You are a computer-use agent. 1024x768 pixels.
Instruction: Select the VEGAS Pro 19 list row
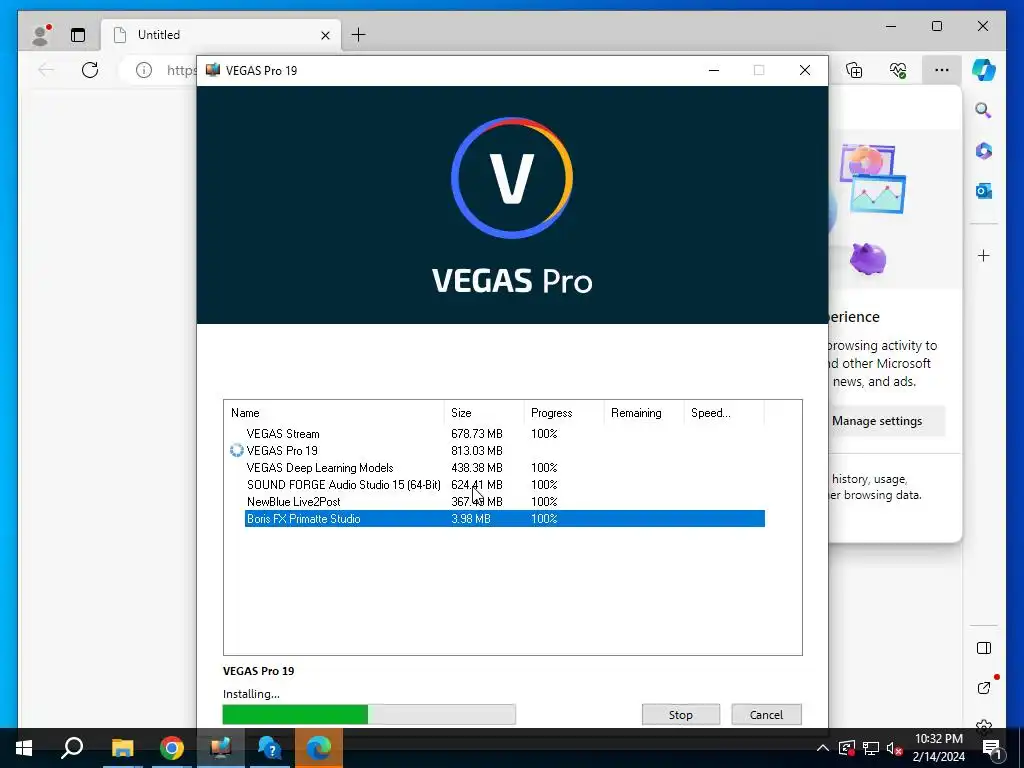tap(504, 451)
